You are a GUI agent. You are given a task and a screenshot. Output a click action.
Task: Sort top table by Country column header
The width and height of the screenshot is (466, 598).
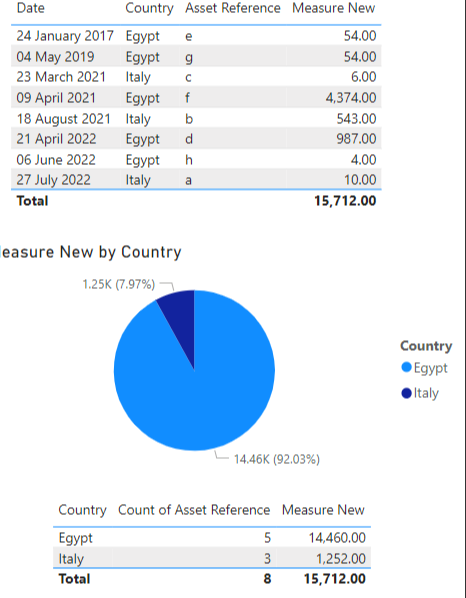tap(149, 8)
